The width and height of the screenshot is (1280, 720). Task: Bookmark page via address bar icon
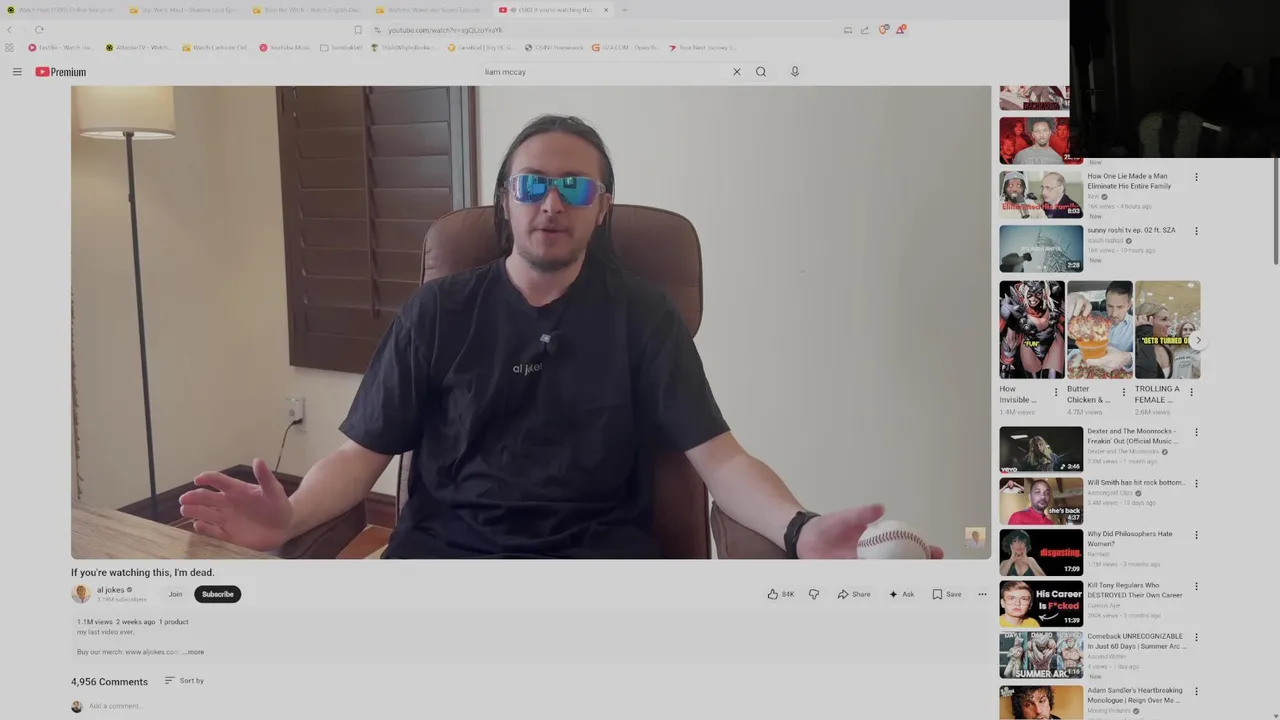[x=358, y=30]
